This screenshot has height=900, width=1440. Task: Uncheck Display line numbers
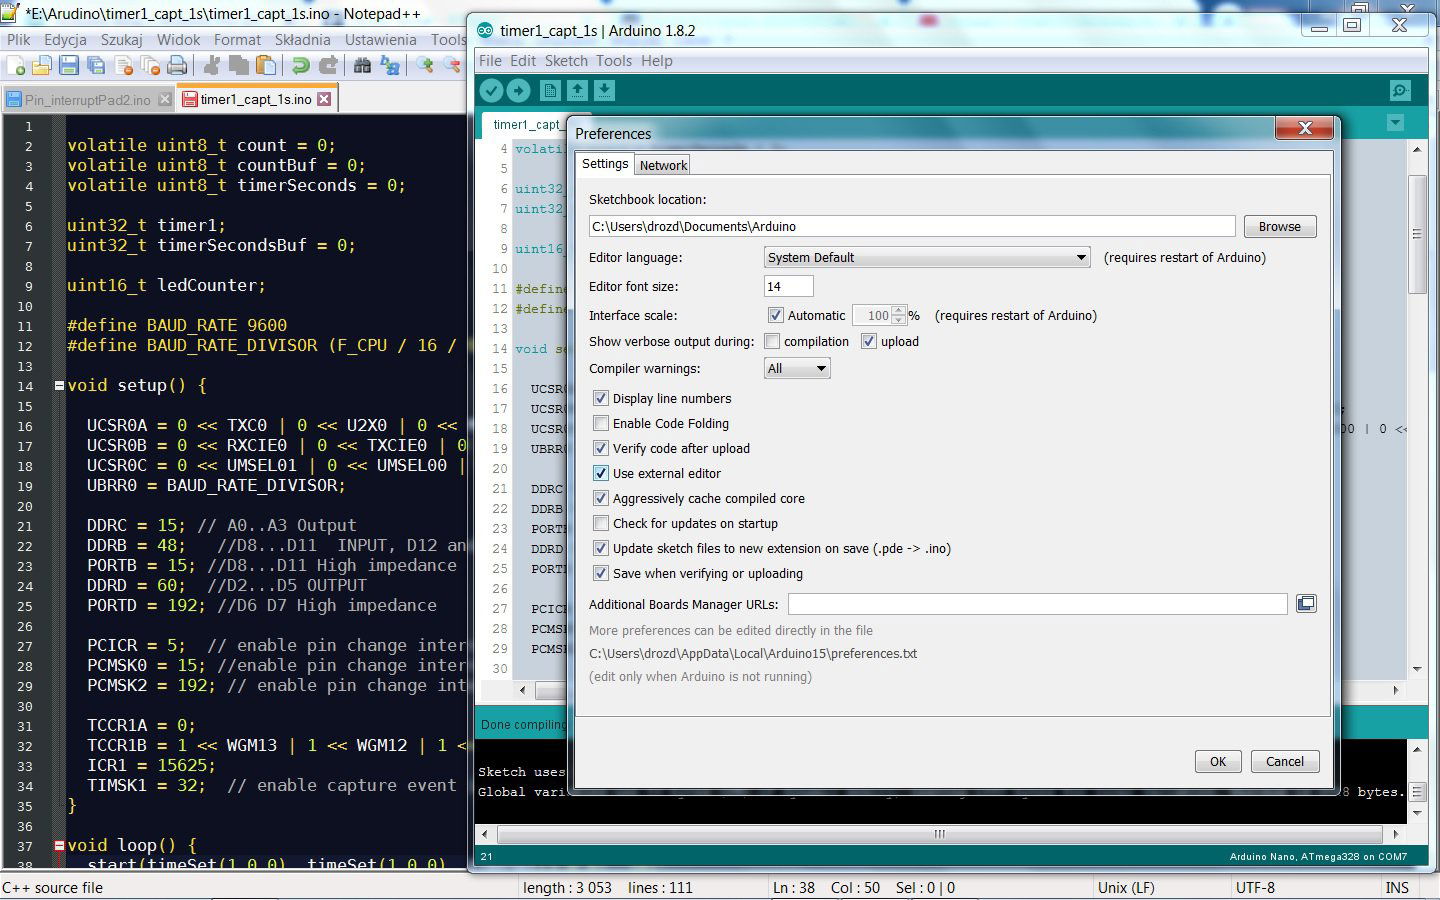click(601, 398)
